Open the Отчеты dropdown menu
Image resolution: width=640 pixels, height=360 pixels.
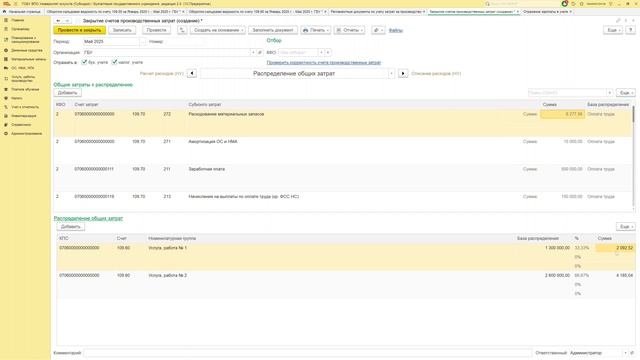point(349,30)
